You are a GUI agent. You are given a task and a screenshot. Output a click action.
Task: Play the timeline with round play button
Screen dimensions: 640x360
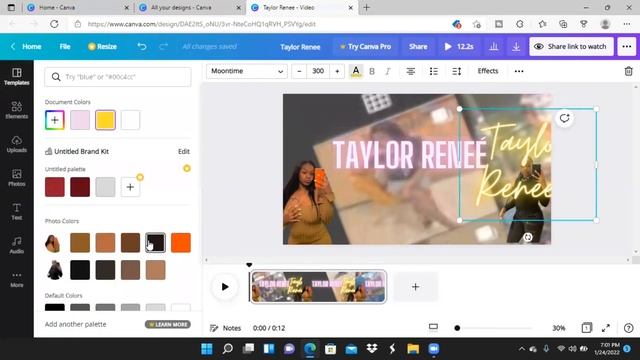coord(224,287)
